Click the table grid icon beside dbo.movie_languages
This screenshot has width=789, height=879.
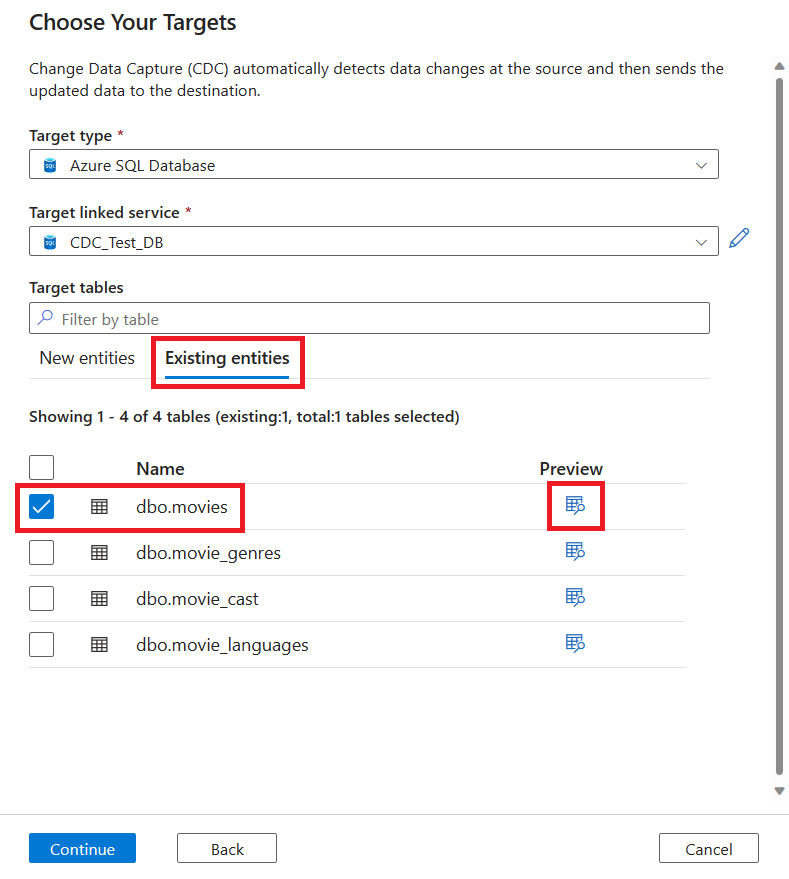[x=99, y=645]
